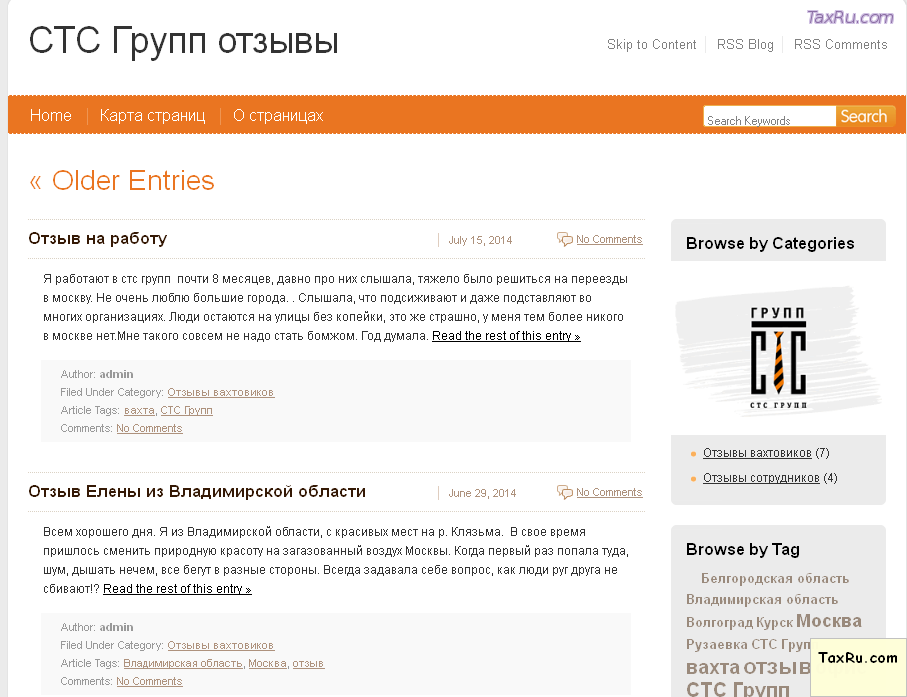
Task: Select Отзывы вахтовиков category in sidebar list
Action: (x=757, y=453)
